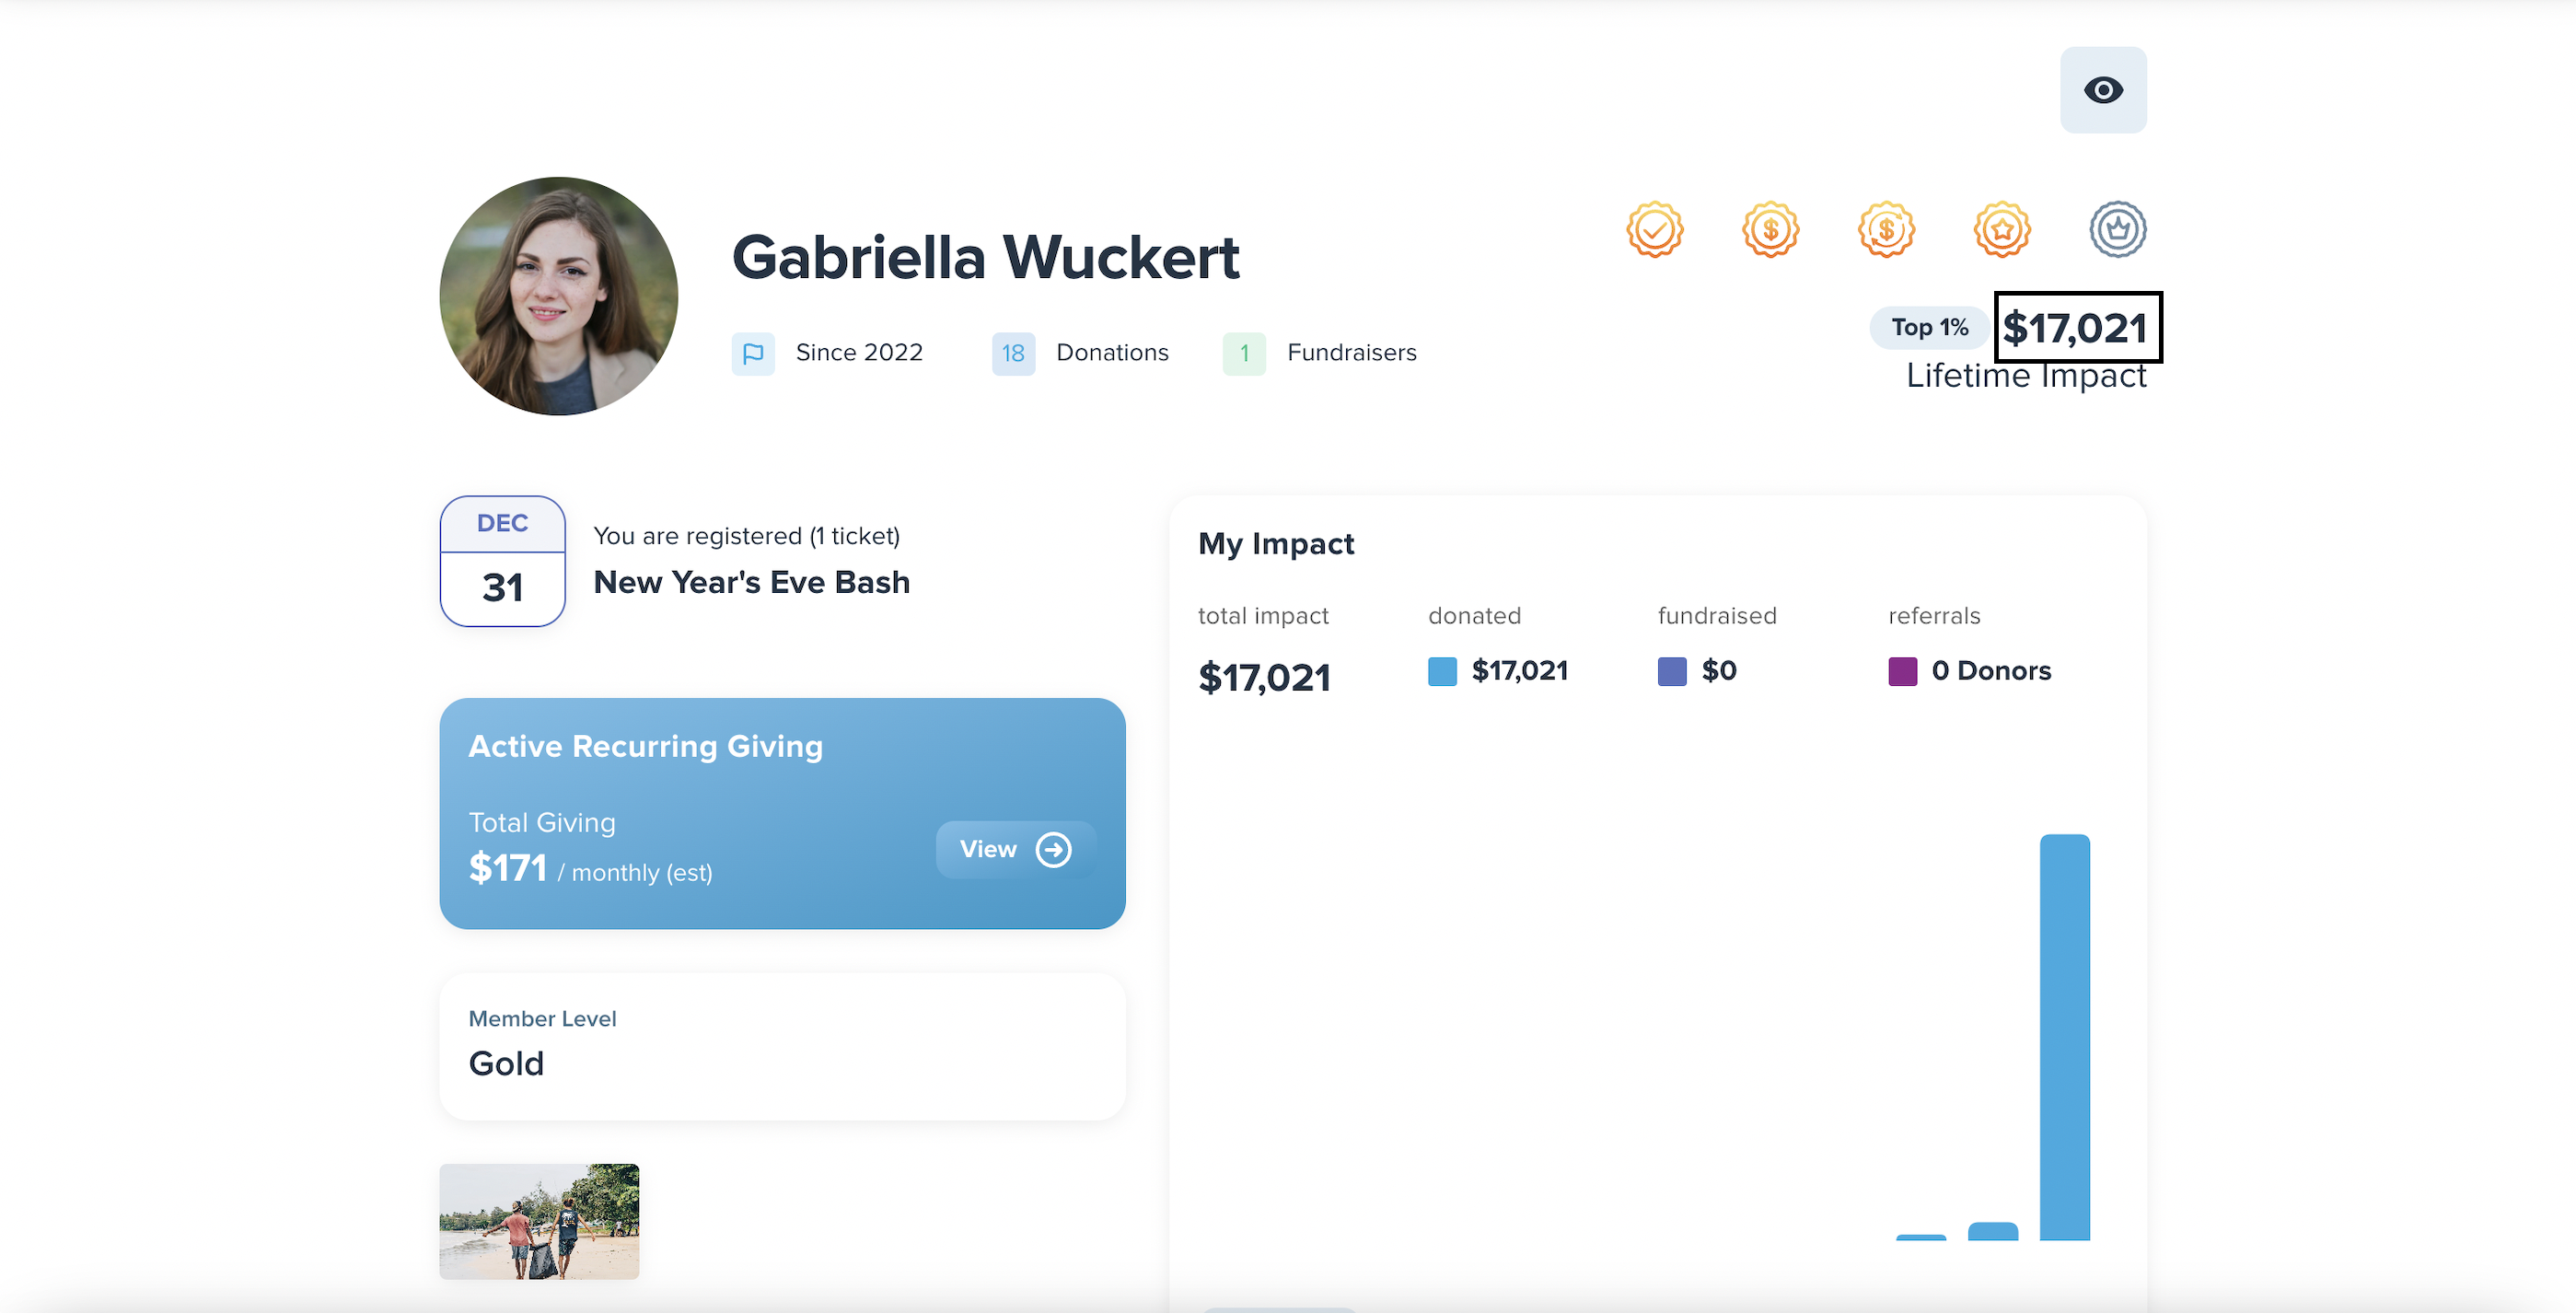This screenshot has width=2576, height=1313.
Task: Click the checkmark achievement badge
Action: point(1655,230)
